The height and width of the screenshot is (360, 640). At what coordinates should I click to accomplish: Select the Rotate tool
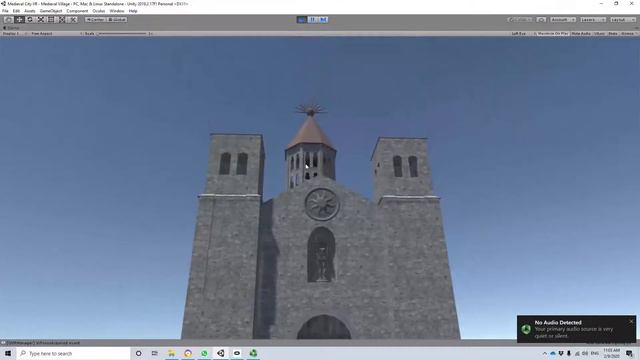click(30, 20)
